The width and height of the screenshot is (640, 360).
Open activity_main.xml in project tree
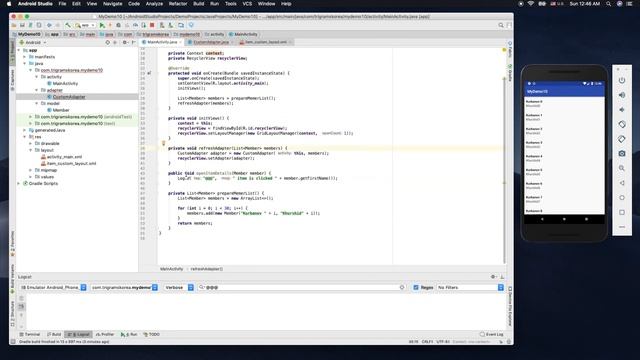pyautogui.click(x=64, y=157)
